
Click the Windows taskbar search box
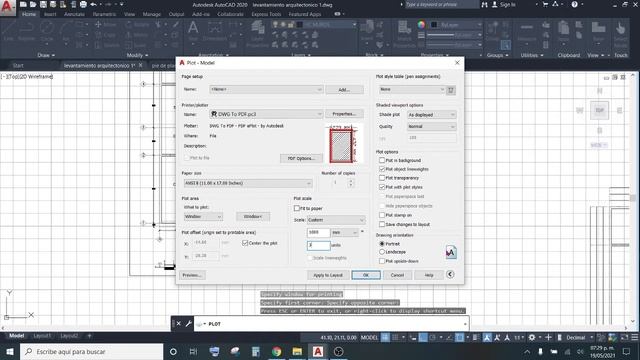tap(91, 351)
